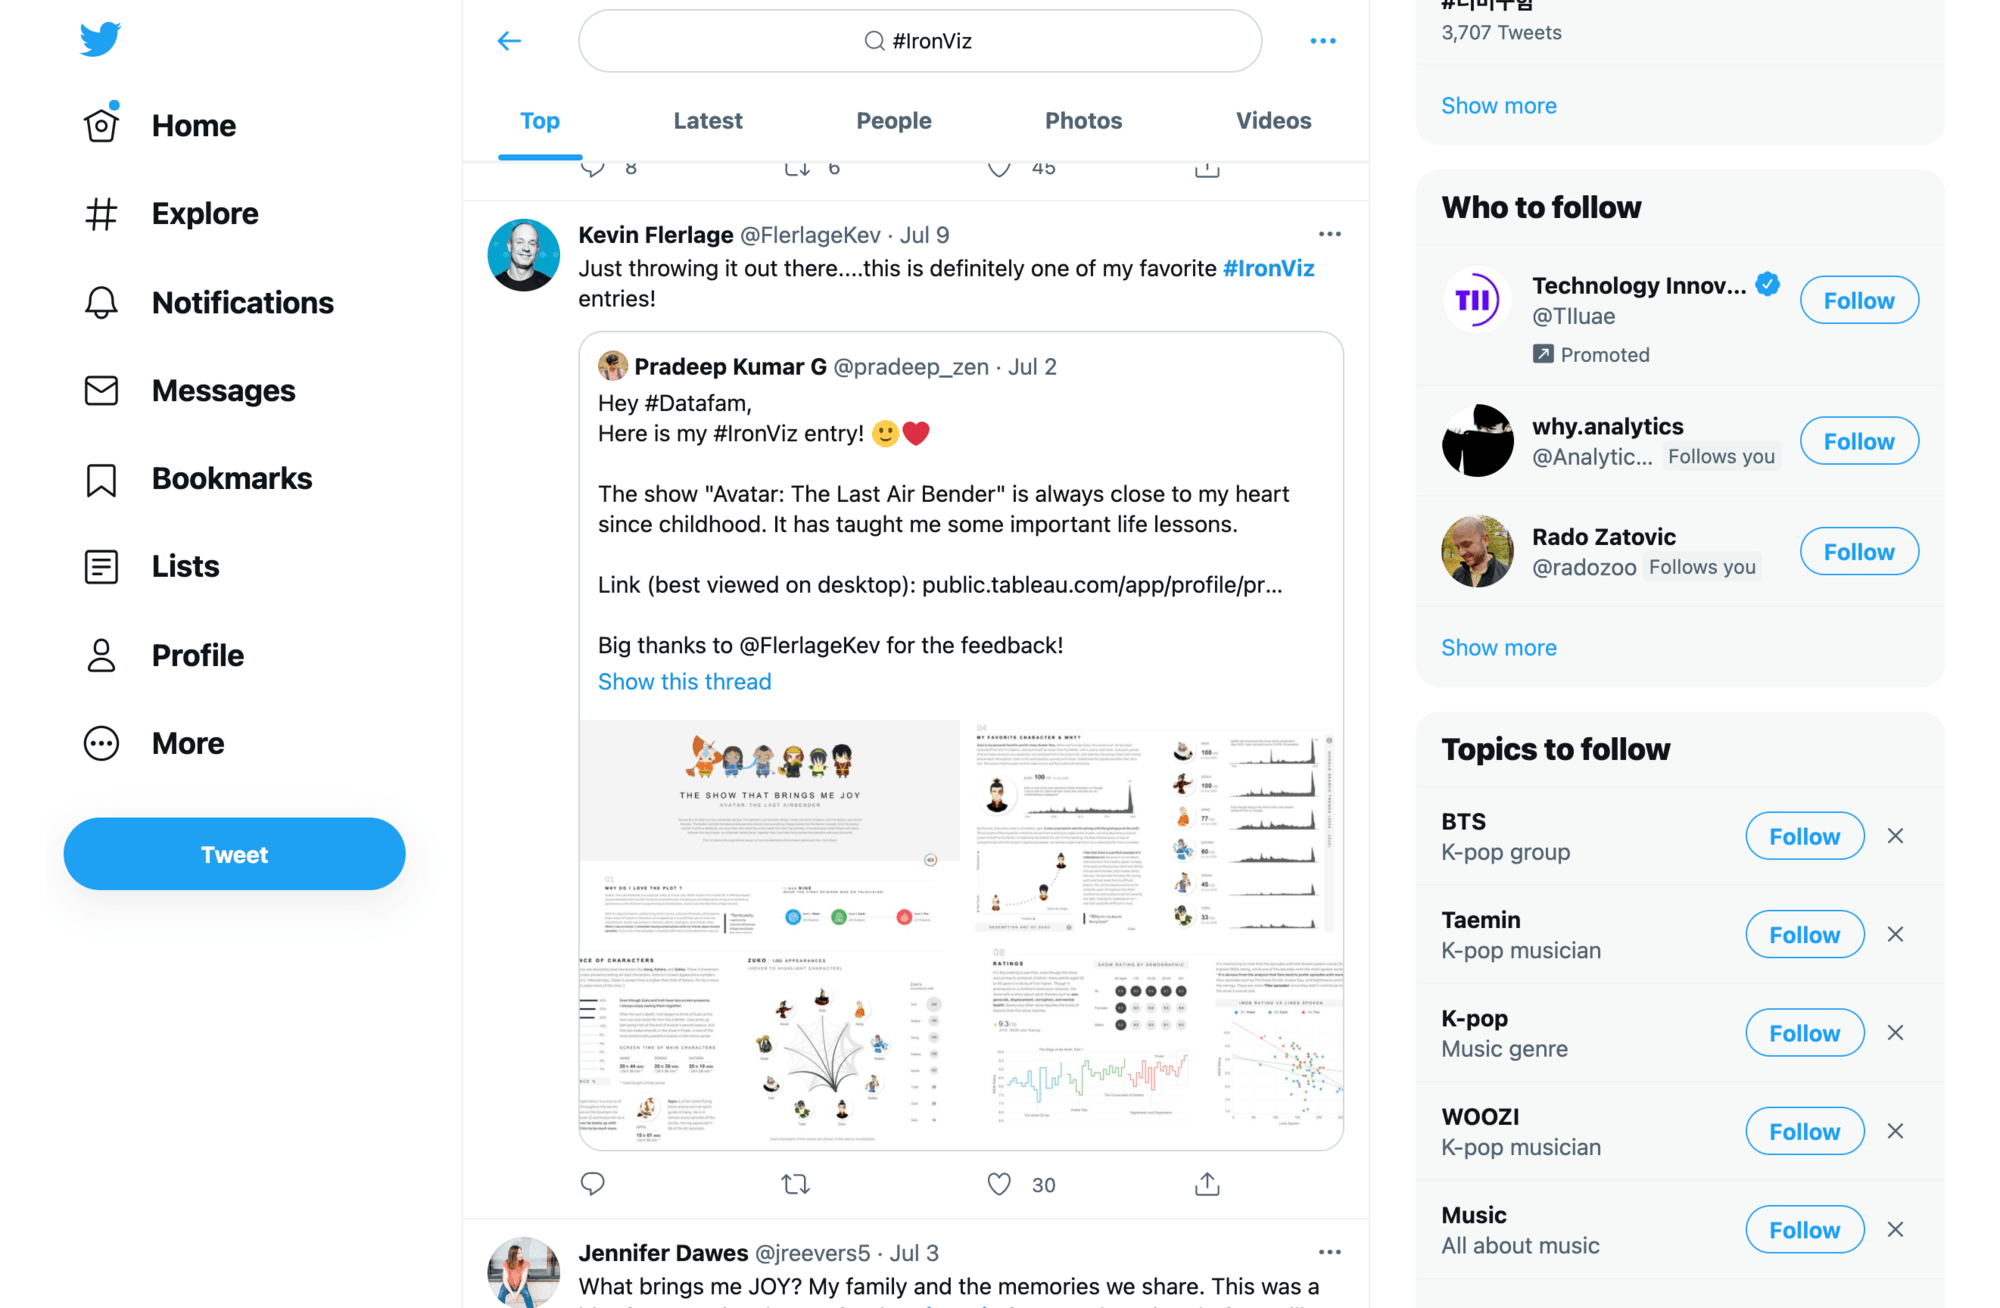Follow the BTS topic

(1804, 836)
